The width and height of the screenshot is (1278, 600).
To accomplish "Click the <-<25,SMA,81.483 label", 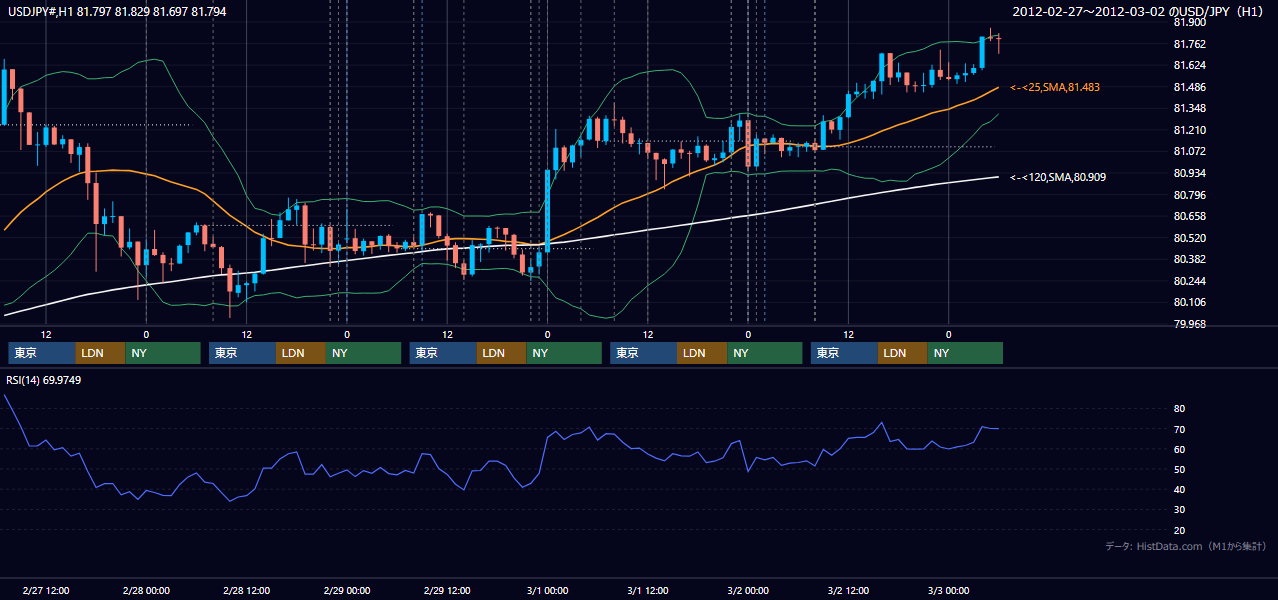I will 1055,87.
